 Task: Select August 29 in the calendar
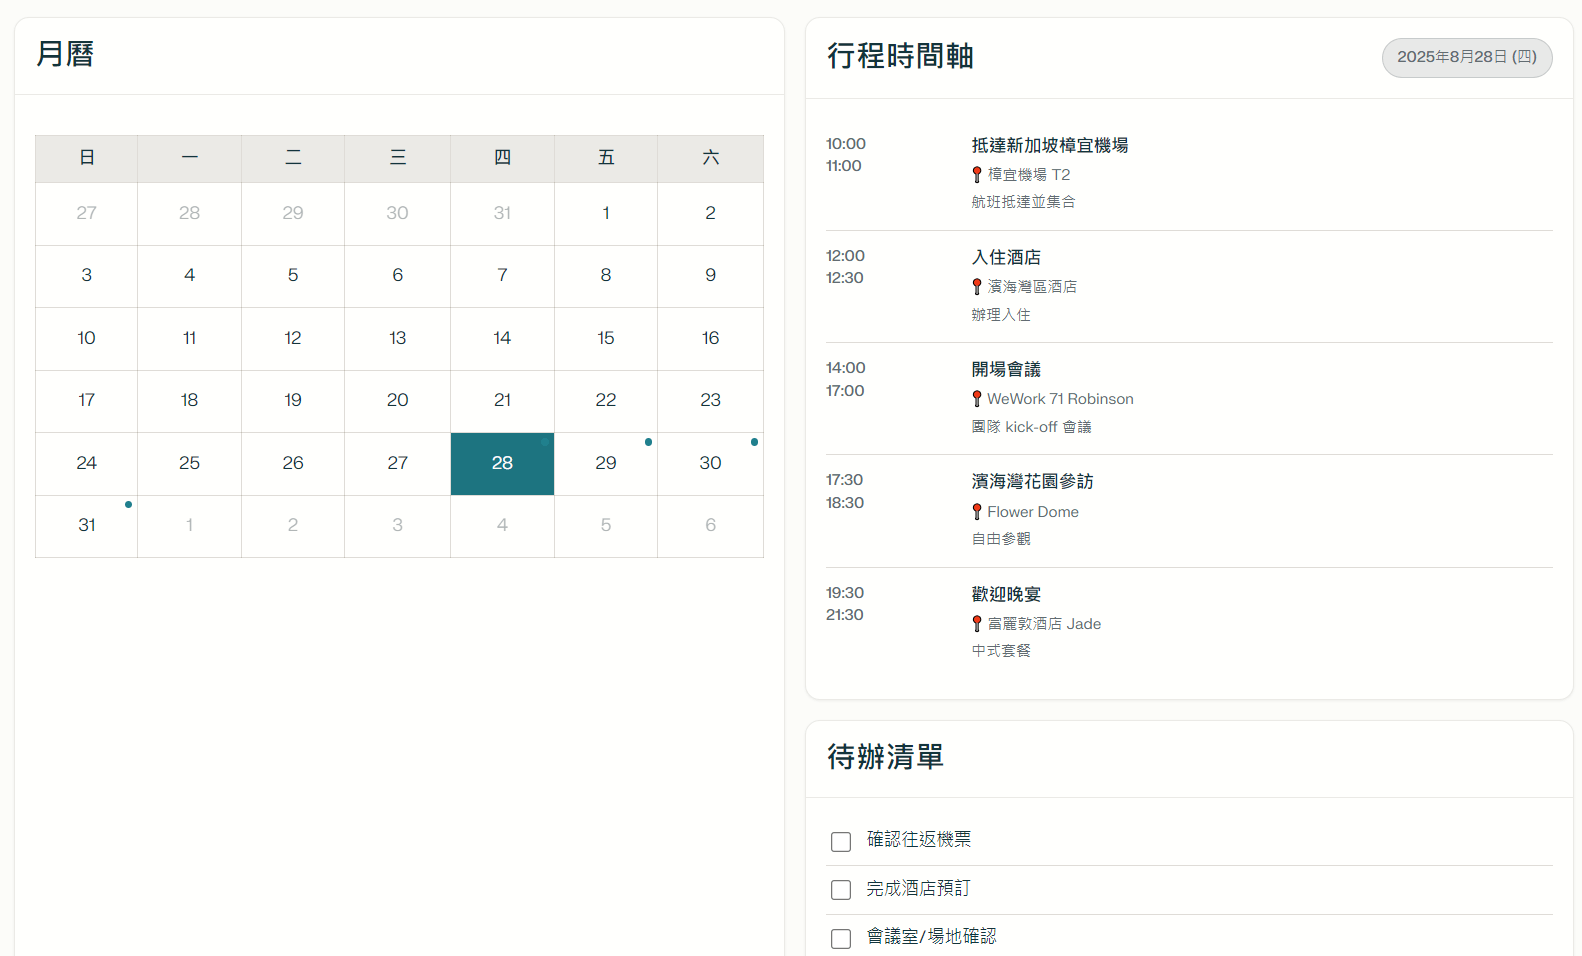(606, 463)
